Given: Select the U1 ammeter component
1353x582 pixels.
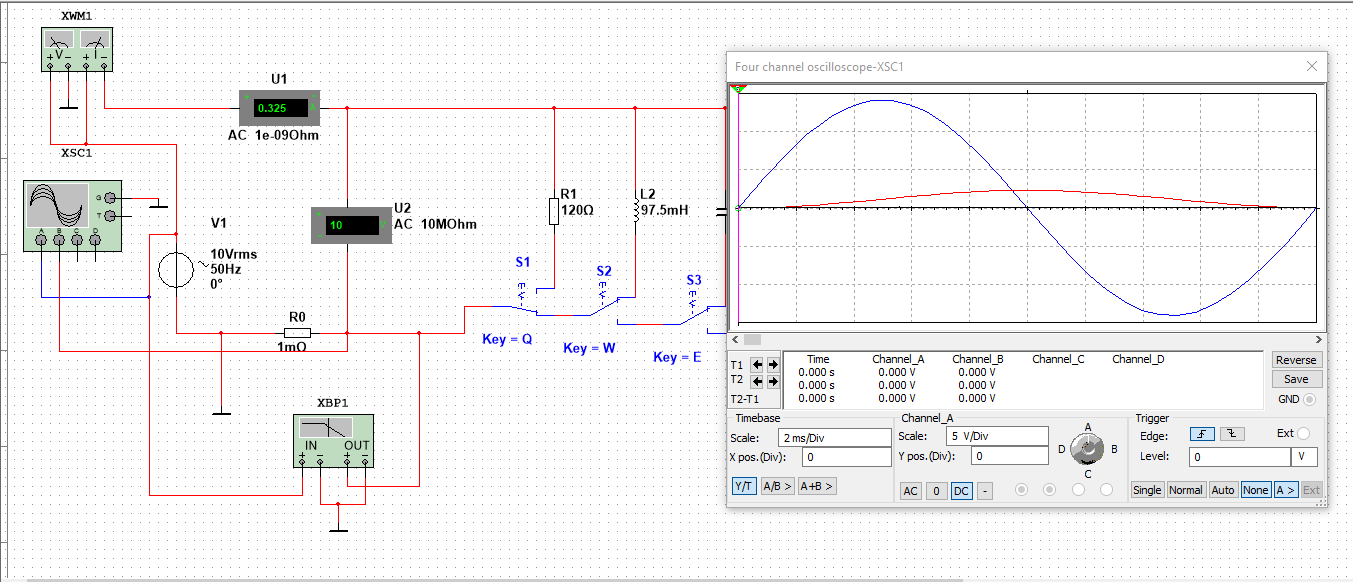Looking at the screenshot, I should (279, 107).
